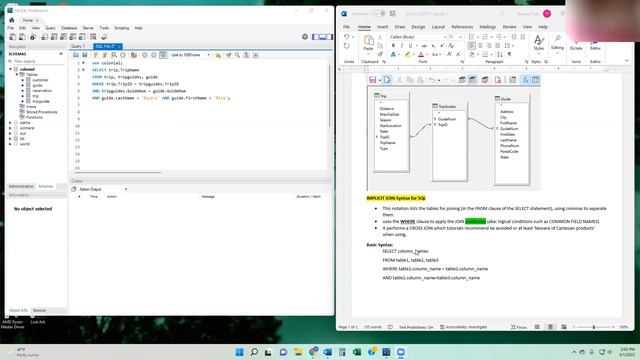
Task: Open the Scripting menu in Workbench
Action: pyautogui.click(x=122, y=28)
